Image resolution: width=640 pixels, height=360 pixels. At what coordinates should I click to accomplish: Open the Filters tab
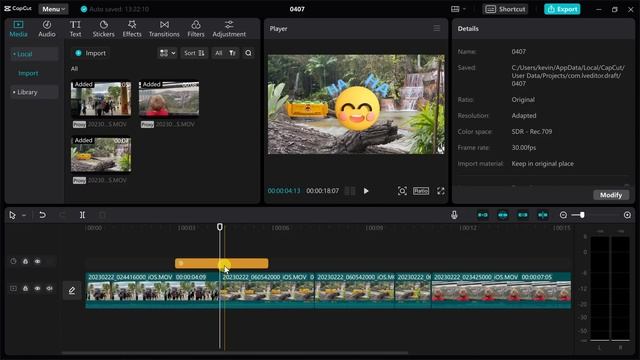[196, 29]
